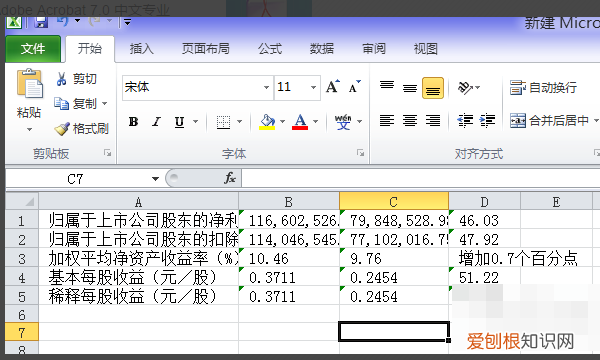Open the Customize Quick Access Toolbar dropdown
The image size is (600, 360).
tap(127, 22)
